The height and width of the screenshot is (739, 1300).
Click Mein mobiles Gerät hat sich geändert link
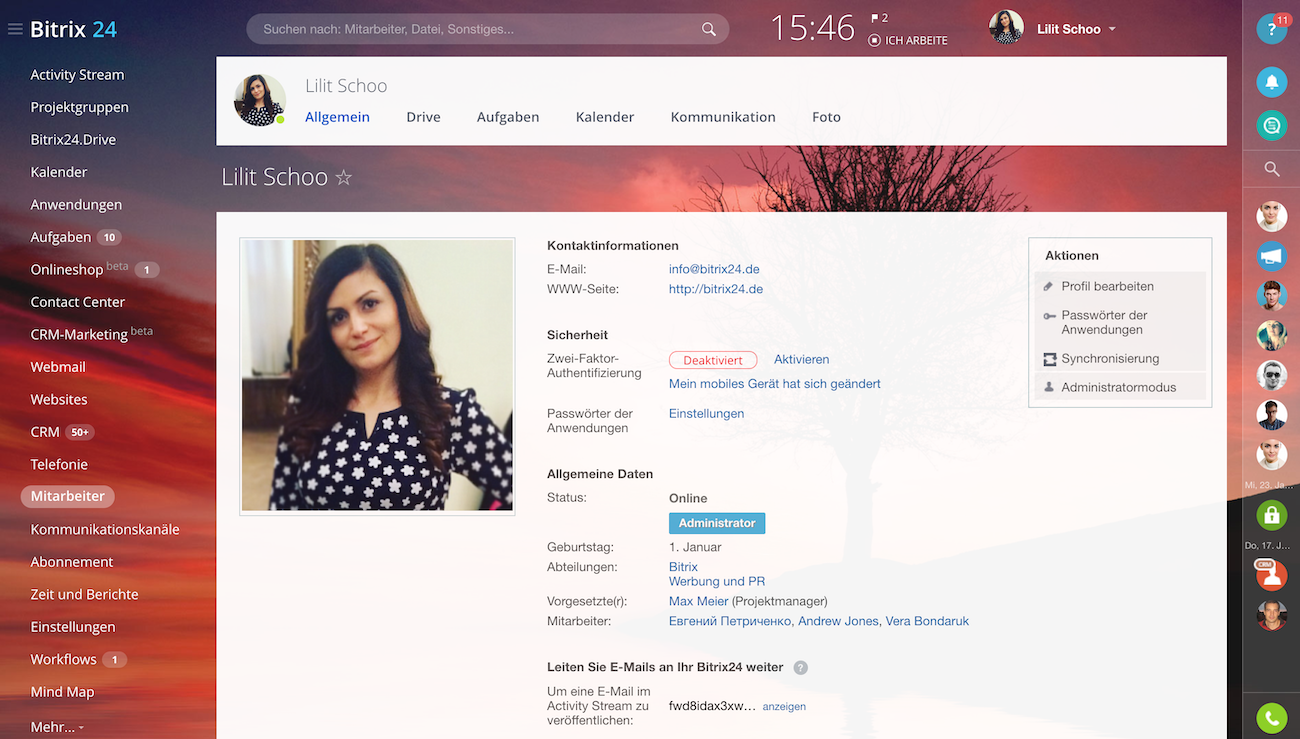coord(775,384)
